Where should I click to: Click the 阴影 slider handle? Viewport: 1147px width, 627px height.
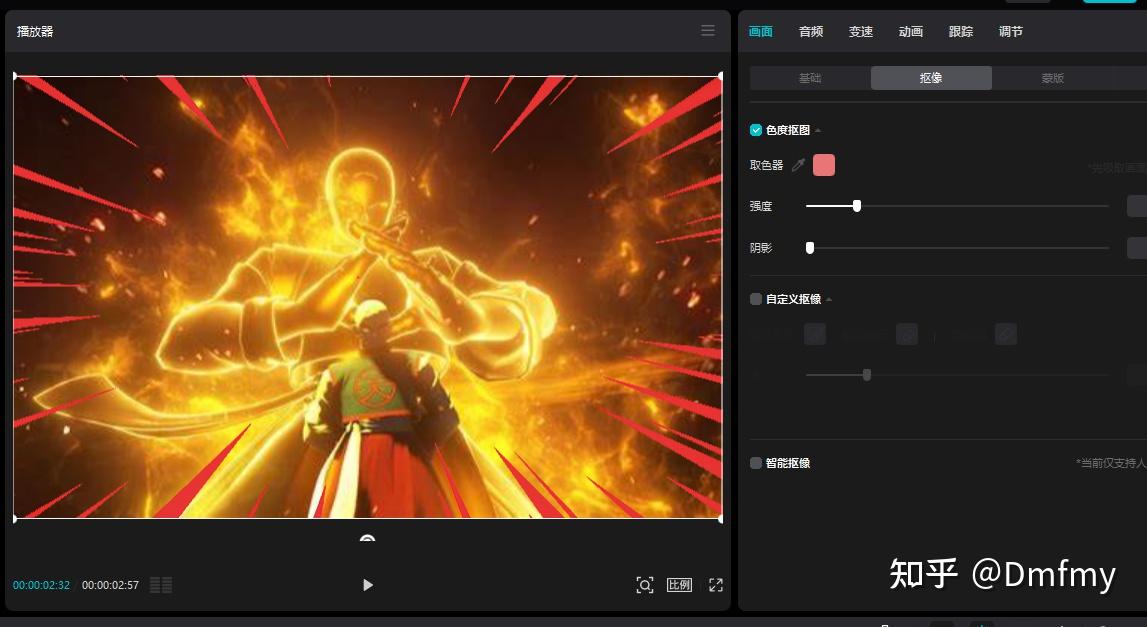click(810, 248)
